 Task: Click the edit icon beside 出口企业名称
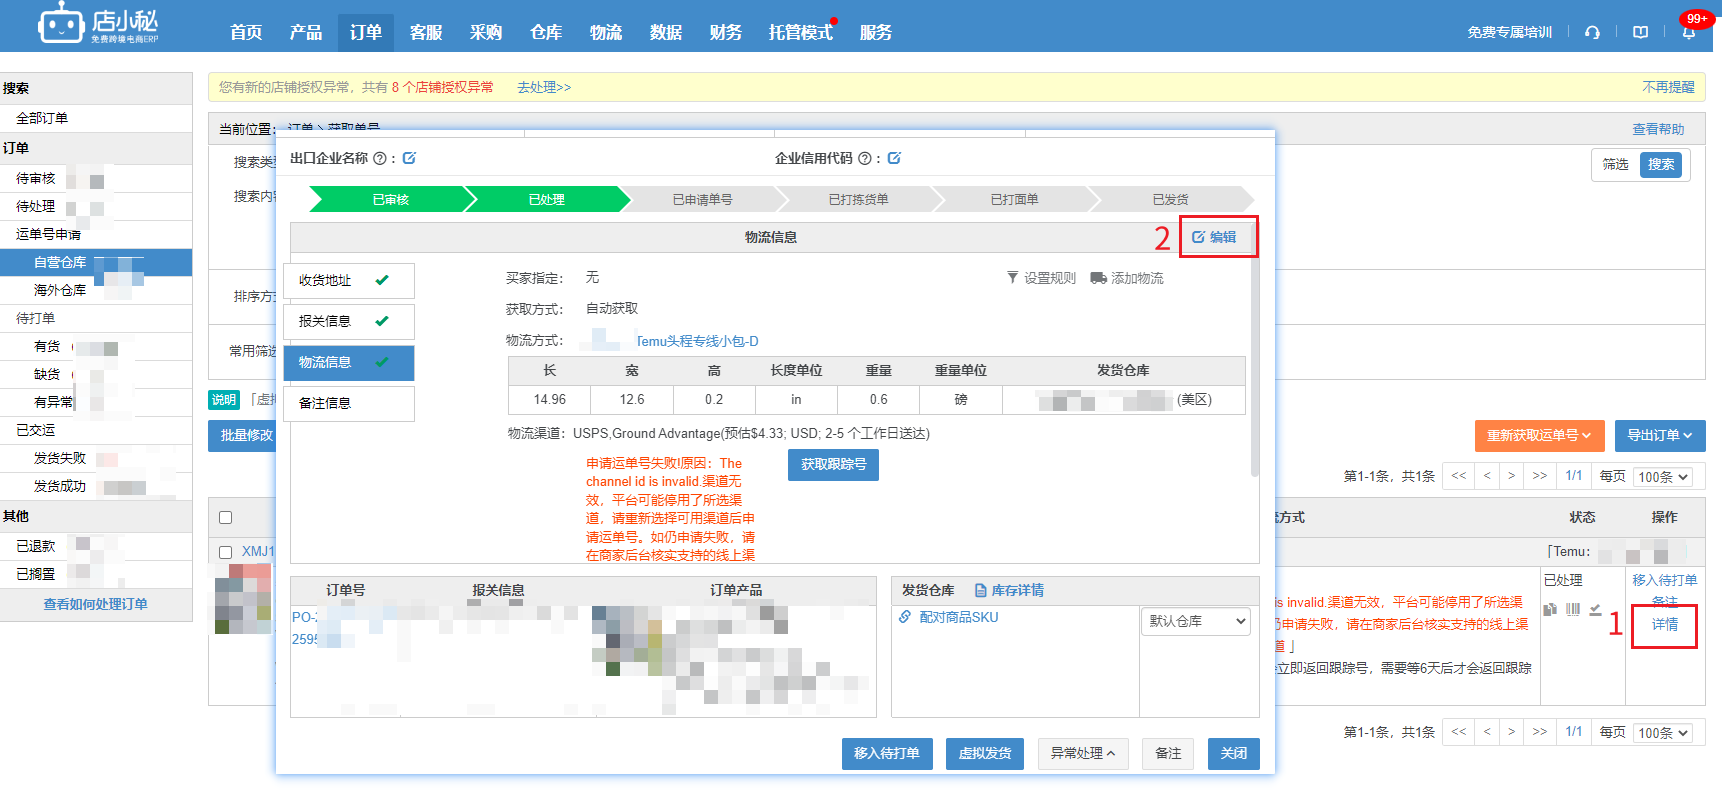409,158
